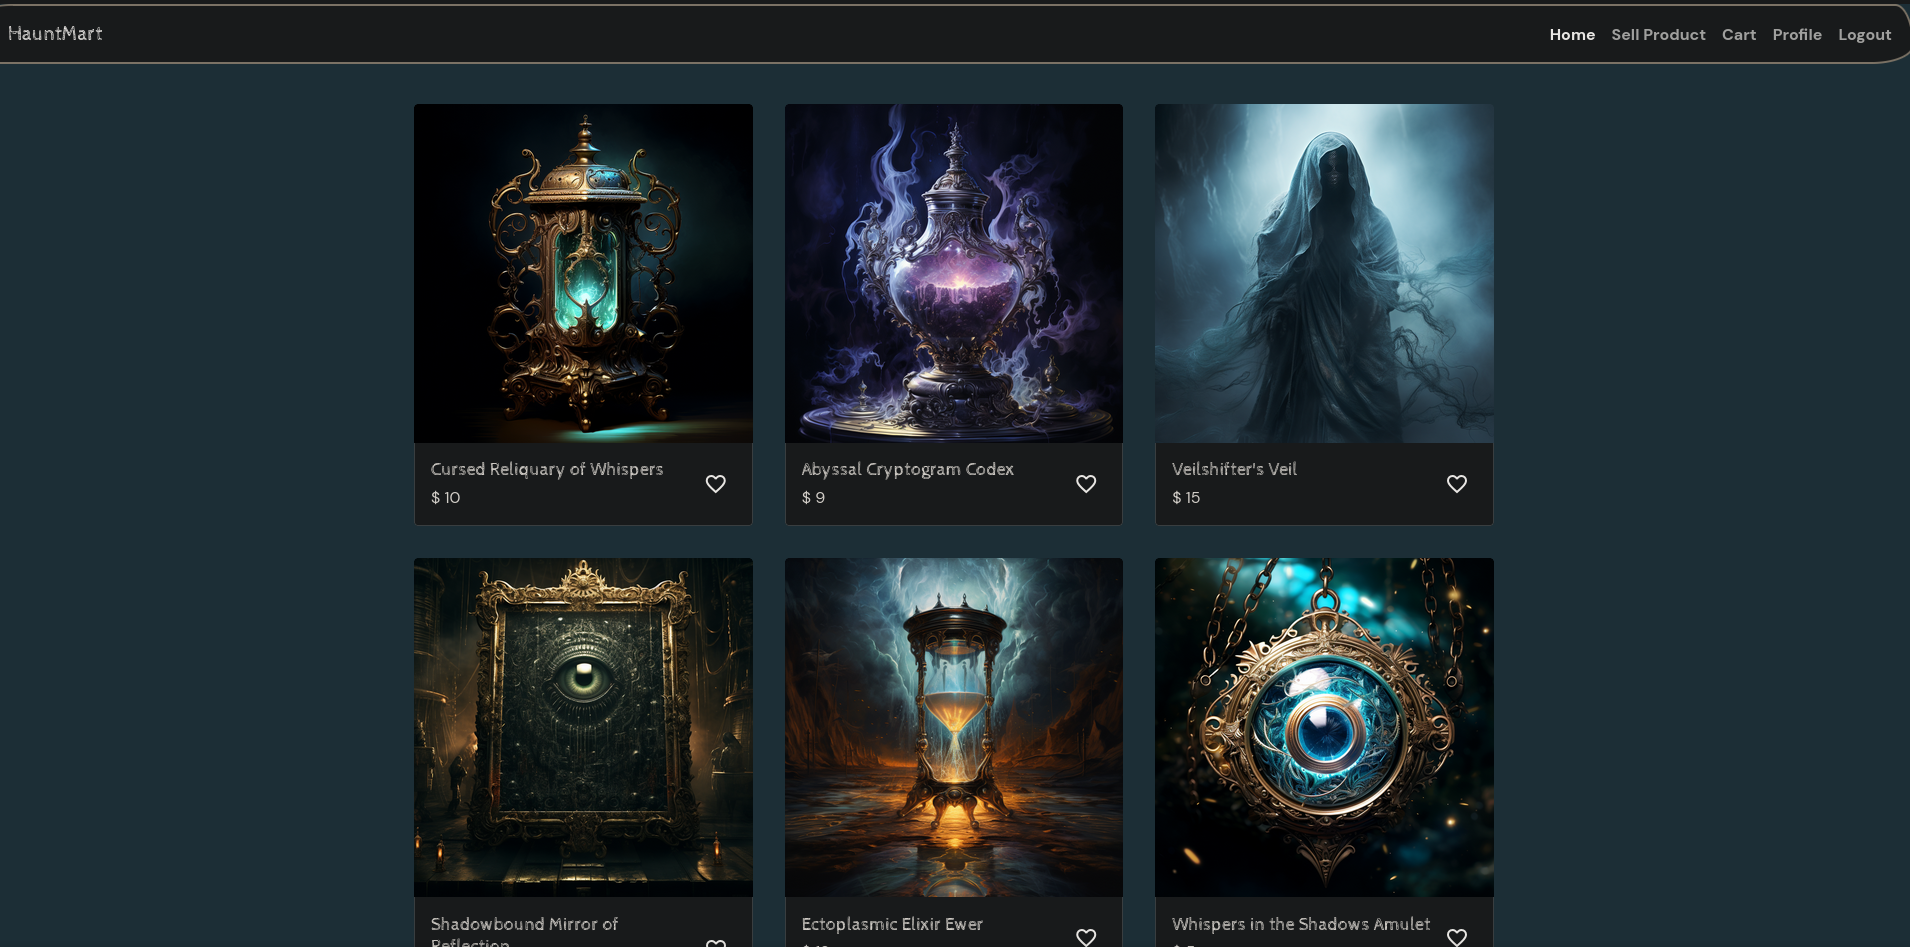This screenshot has height=947, width=1910.
Task: Open the Cart page
Action: pyautogui.click(x=1739, y=34)
